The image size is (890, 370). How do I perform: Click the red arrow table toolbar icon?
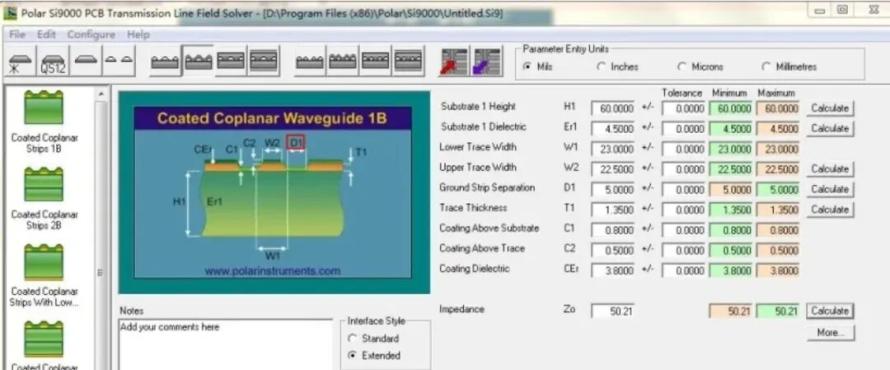pos(454,61)
